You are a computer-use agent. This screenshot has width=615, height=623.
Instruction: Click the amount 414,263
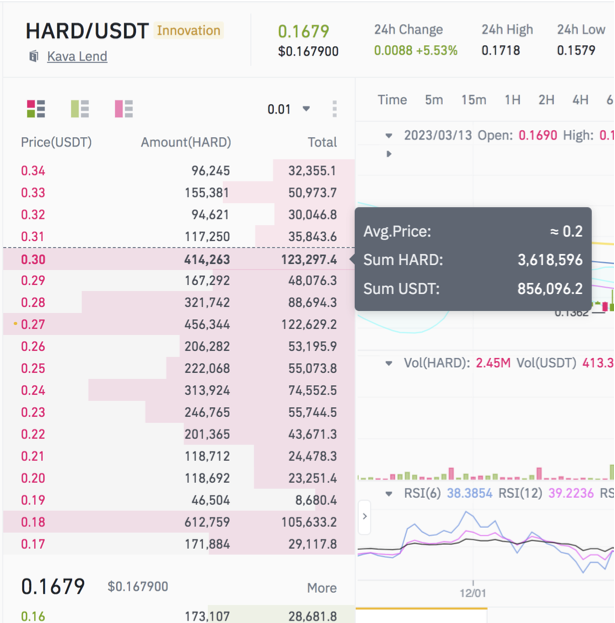tap(207, 259)
